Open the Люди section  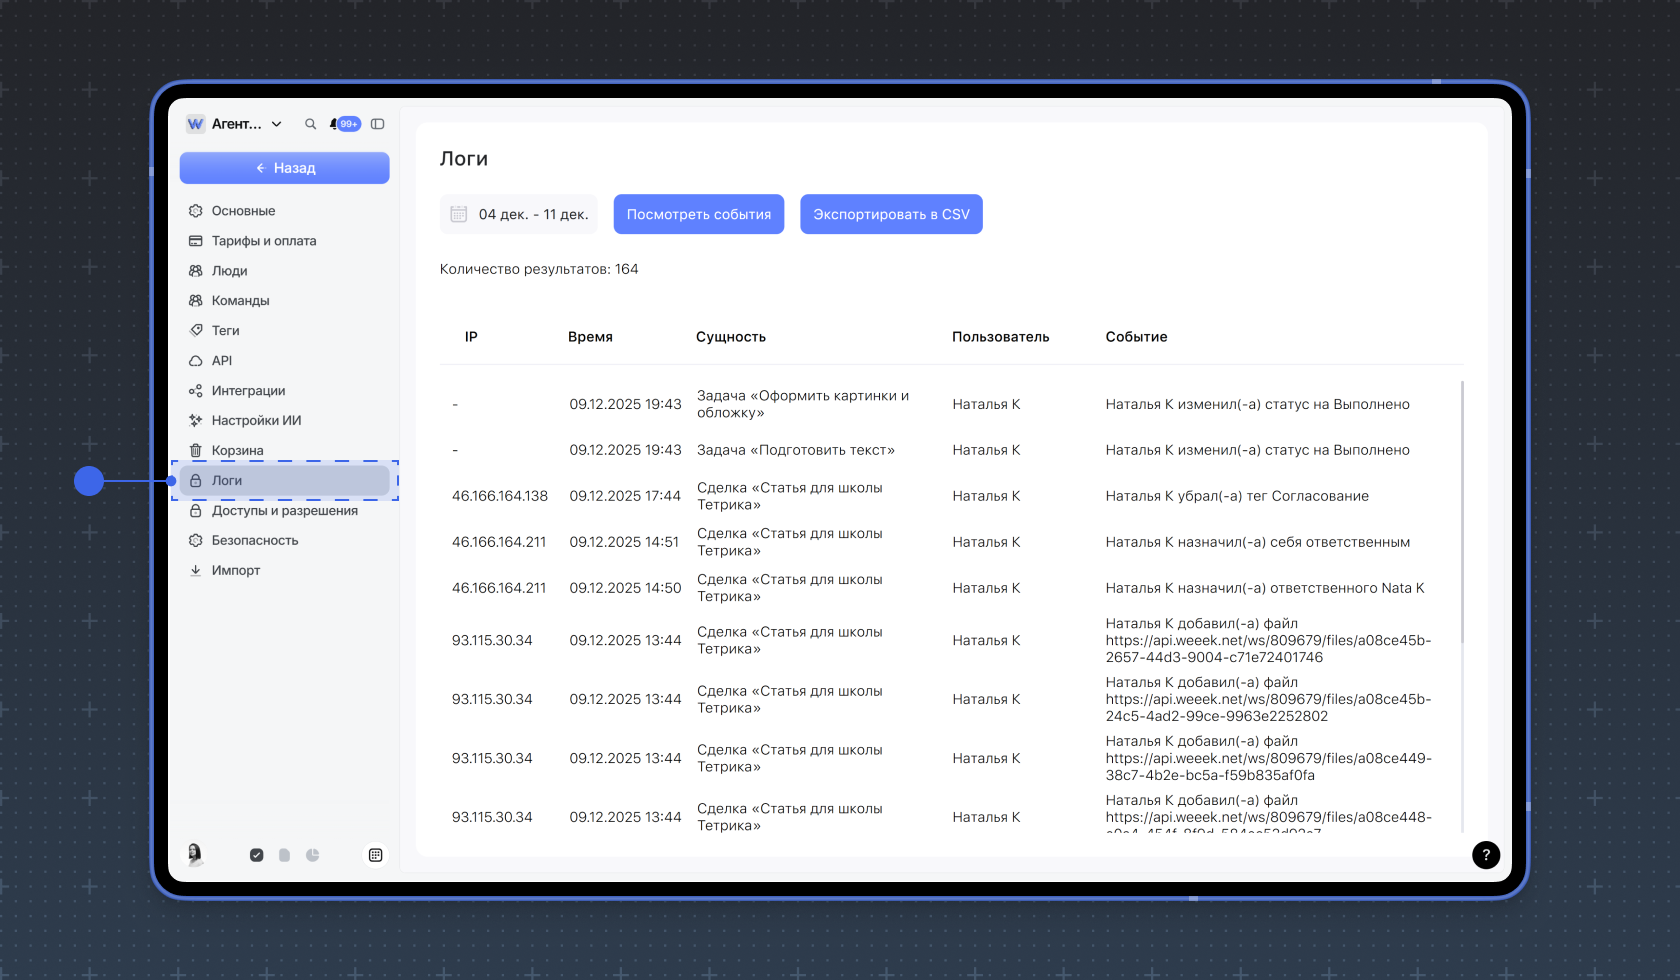tap(229, 271)
